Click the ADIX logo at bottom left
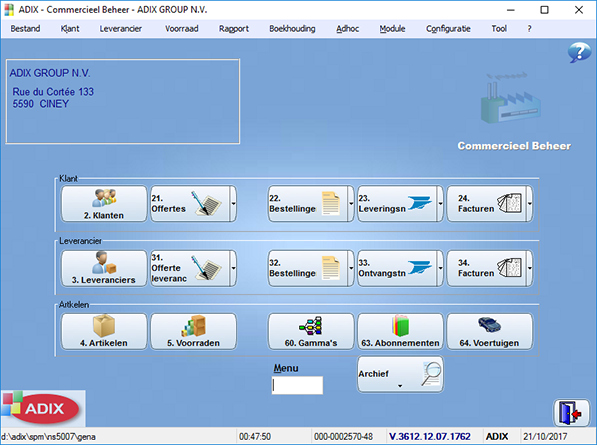This screenshot has width=597, height=445. (43, 408)
